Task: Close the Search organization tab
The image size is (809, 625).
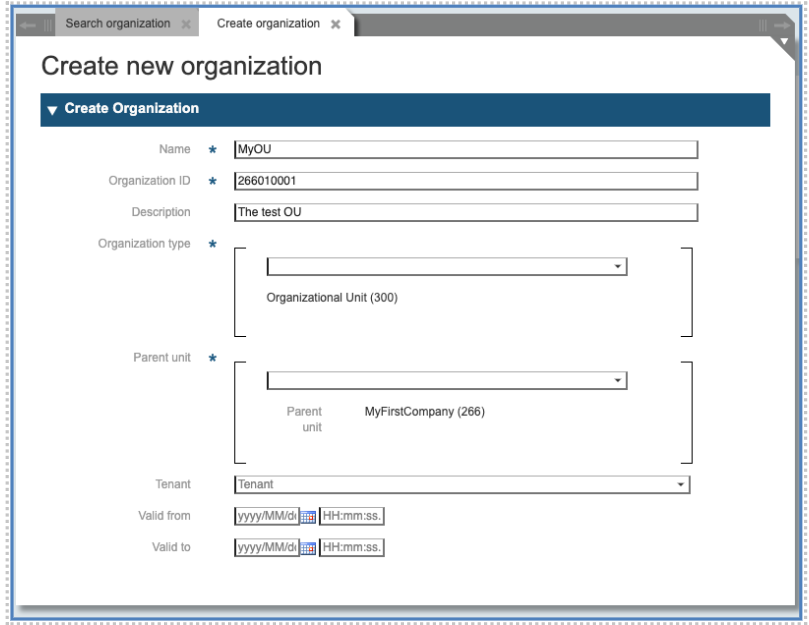Action: click(x=186, y=24)
